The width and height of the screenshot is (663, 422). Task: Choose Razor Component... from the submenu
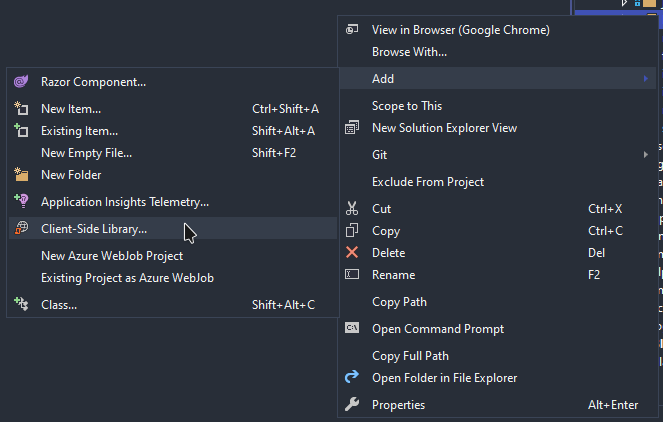point(173,82)
